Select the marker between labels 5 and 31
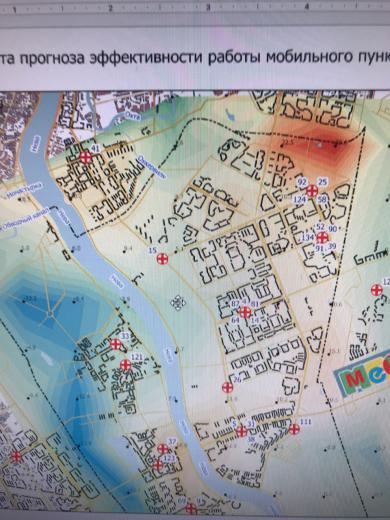This screenshot has width=390, height=520. [x=241, y=431]
